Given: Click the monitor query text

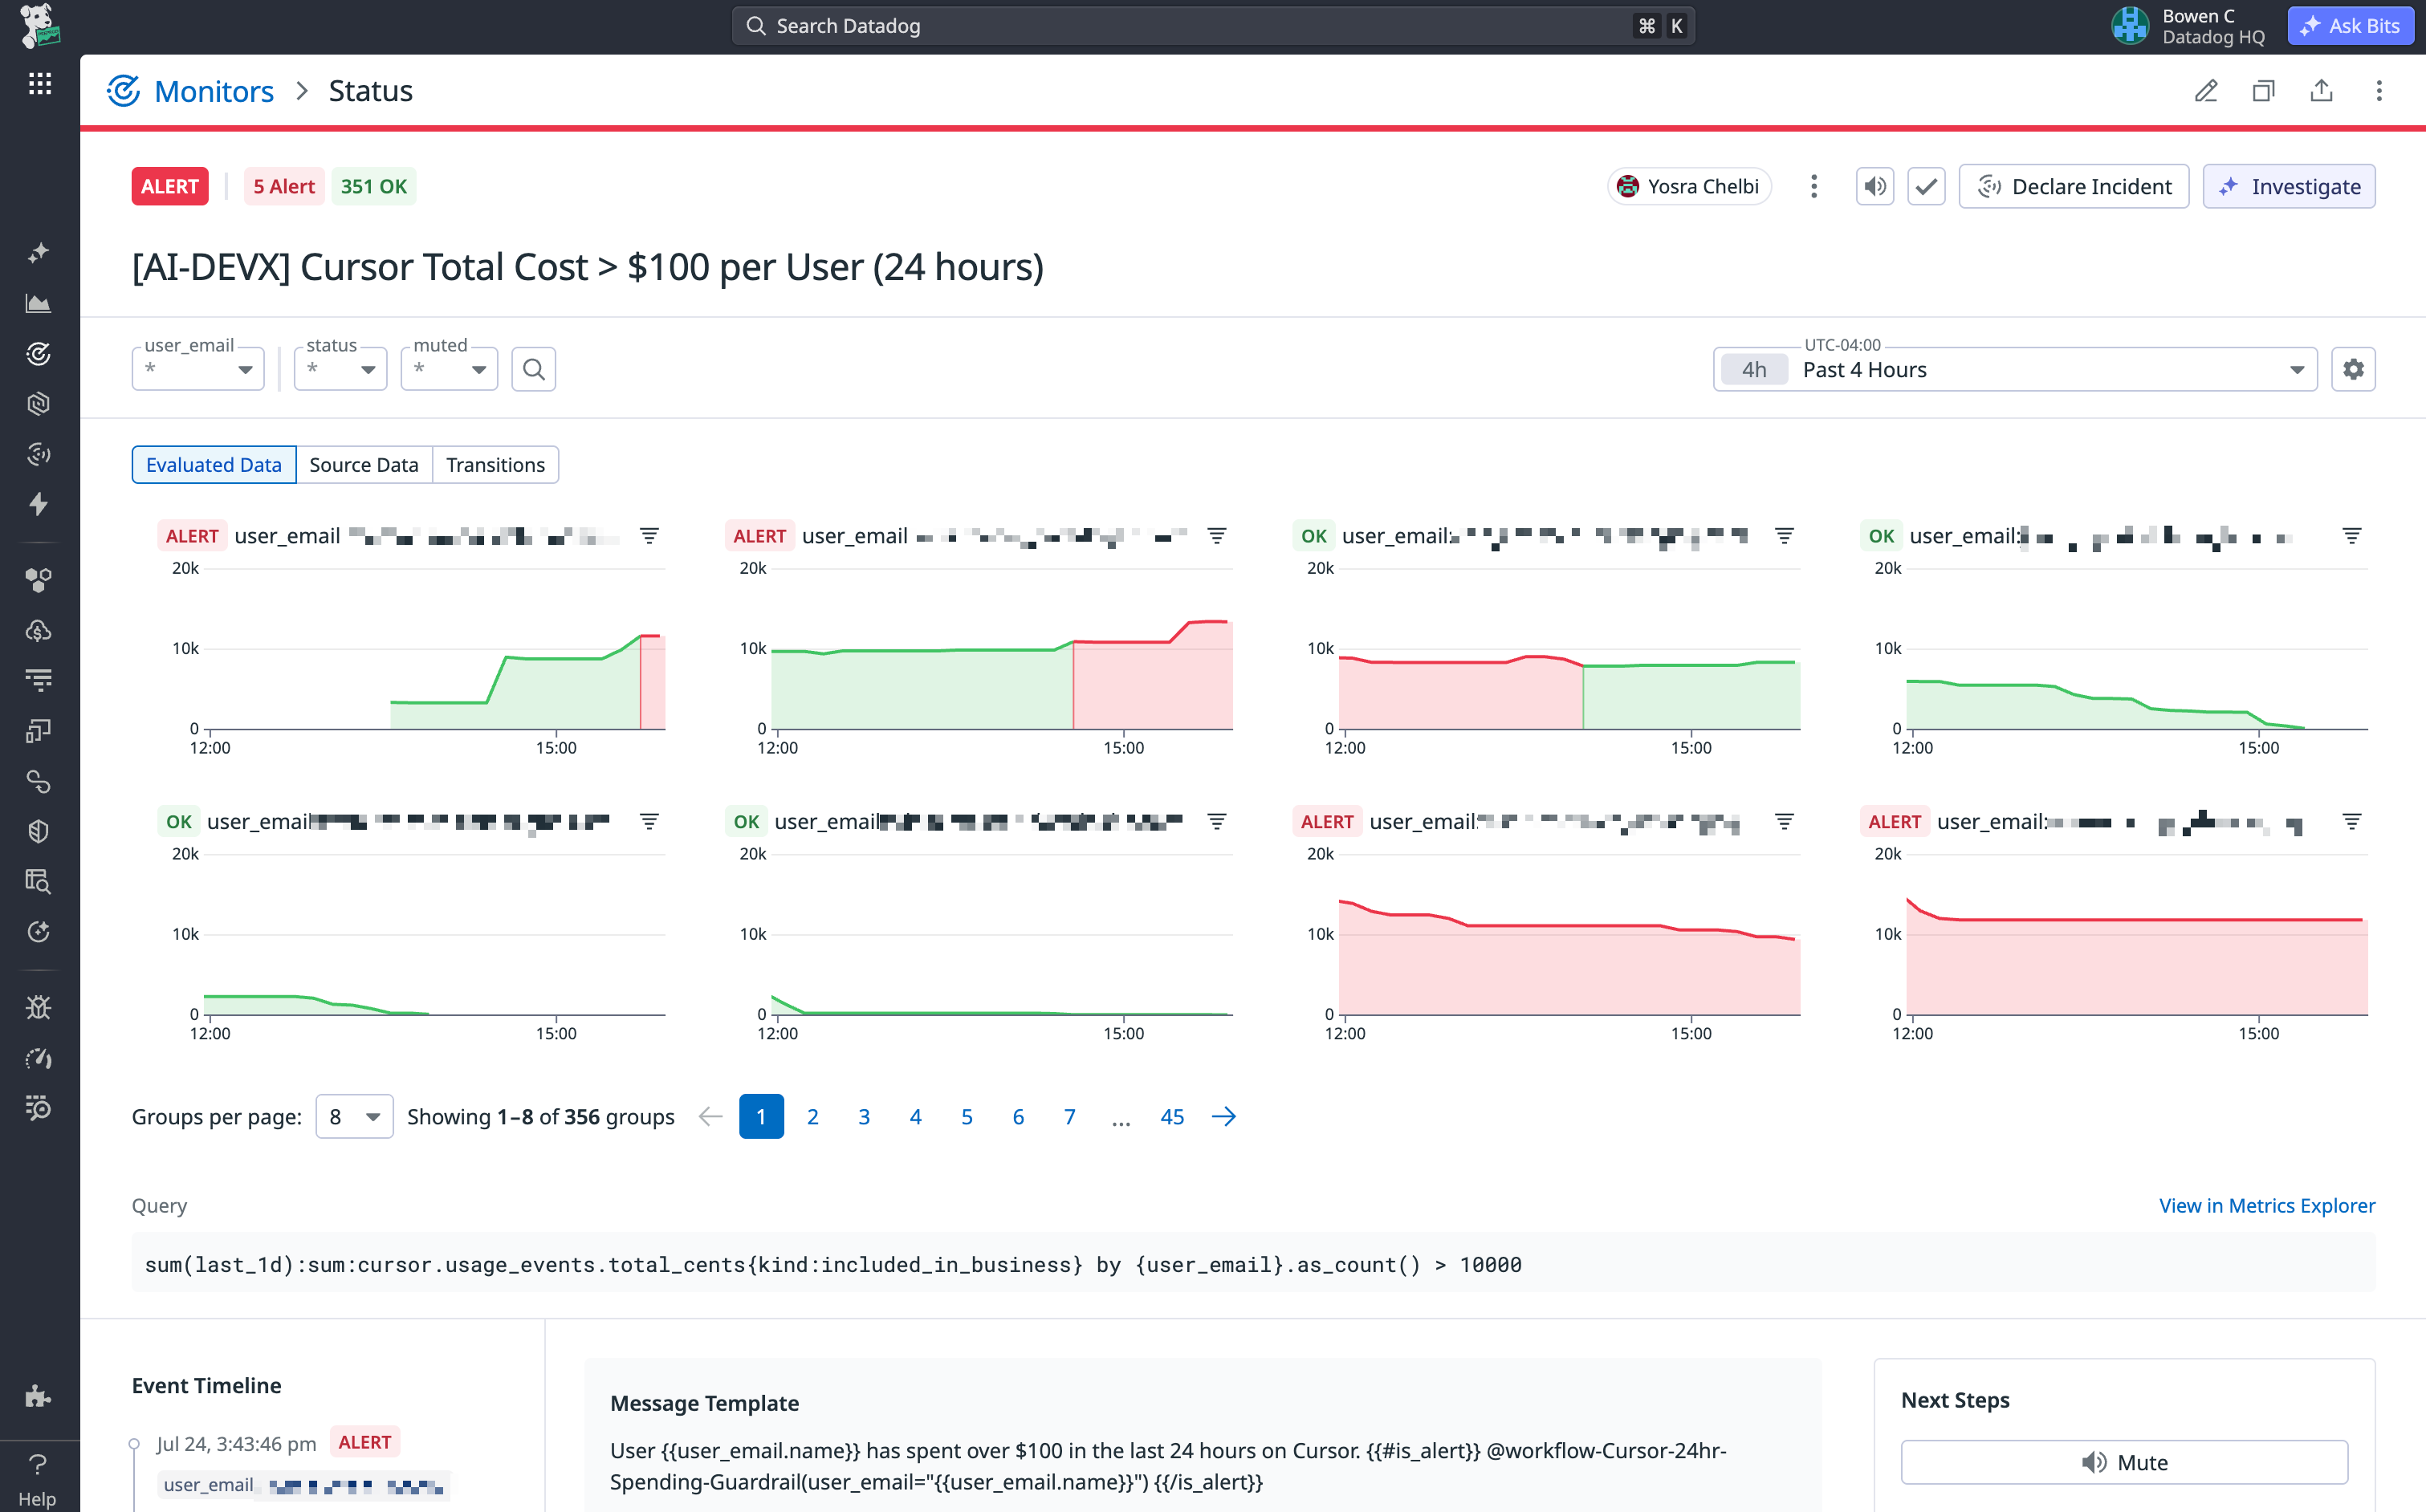Looking at the screenshot, I should 833,1265.
